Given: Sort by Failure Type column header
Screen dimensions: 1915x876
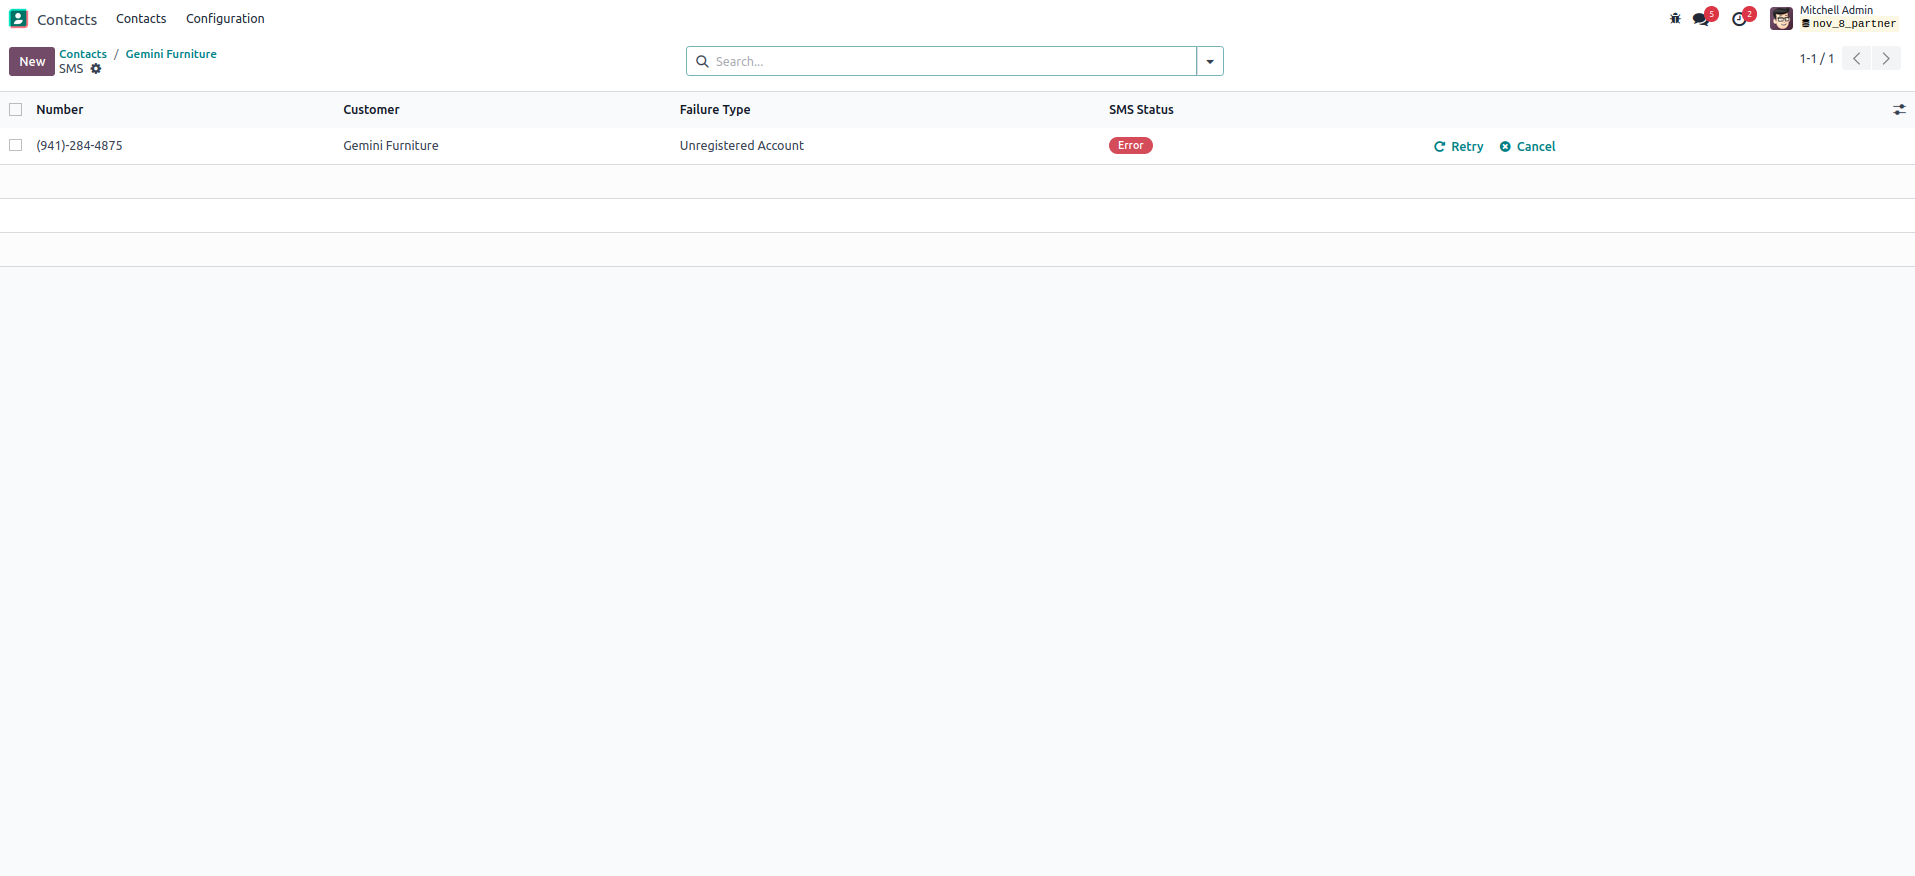Looking at the screenshot, I should pyautogui.click(x=715, y=110).
